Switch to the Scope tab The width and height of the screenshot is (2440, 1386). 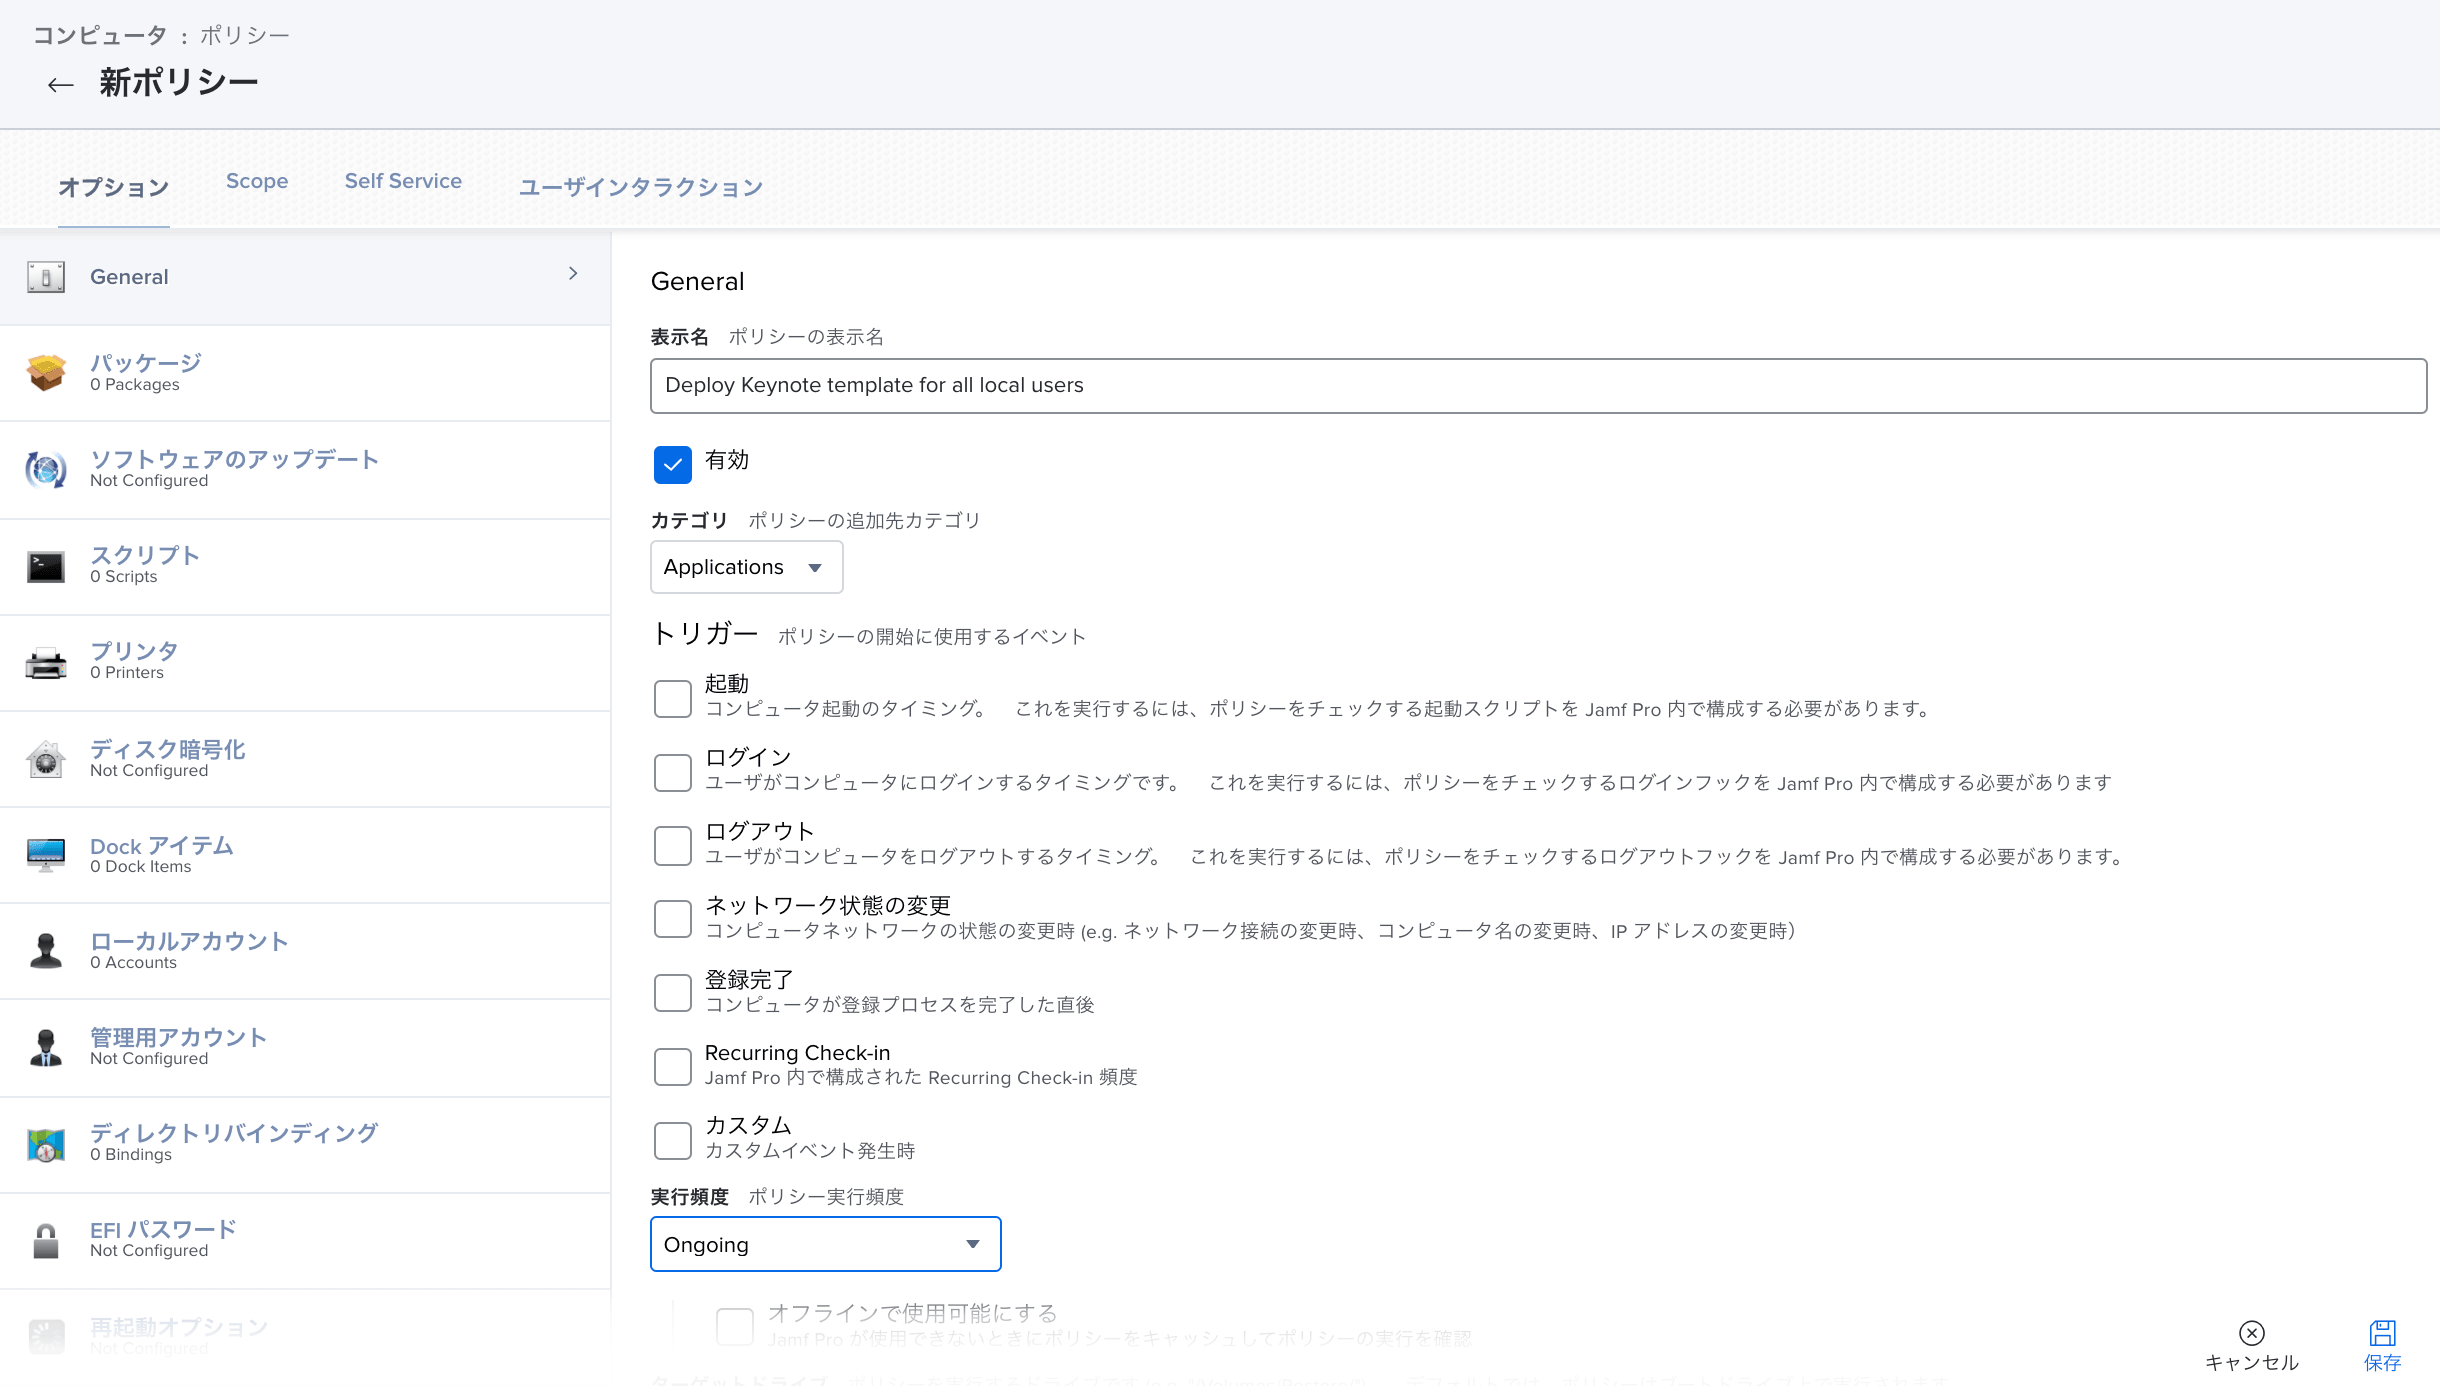257,181
